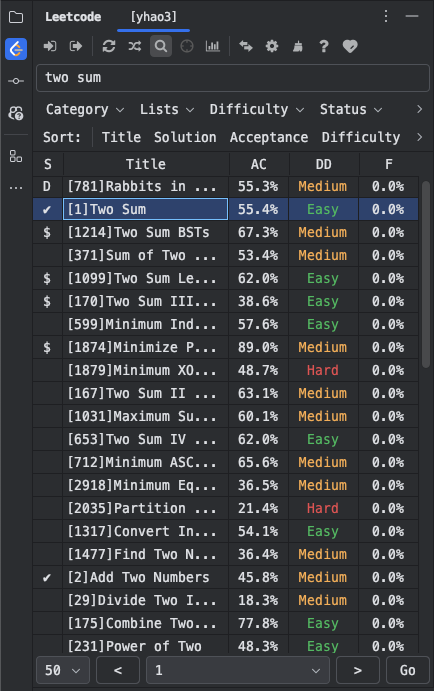Expand more sort options chevron
This screenshot has width=434, height=691.
click(x=419, y=137)
